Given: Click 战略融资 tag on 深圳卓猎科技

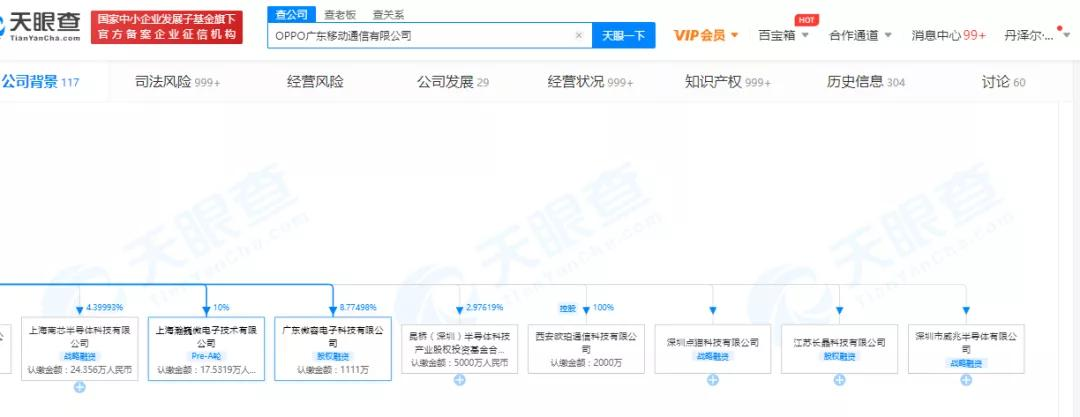Looking at the screenshot, I should click(x=713, y=356).
